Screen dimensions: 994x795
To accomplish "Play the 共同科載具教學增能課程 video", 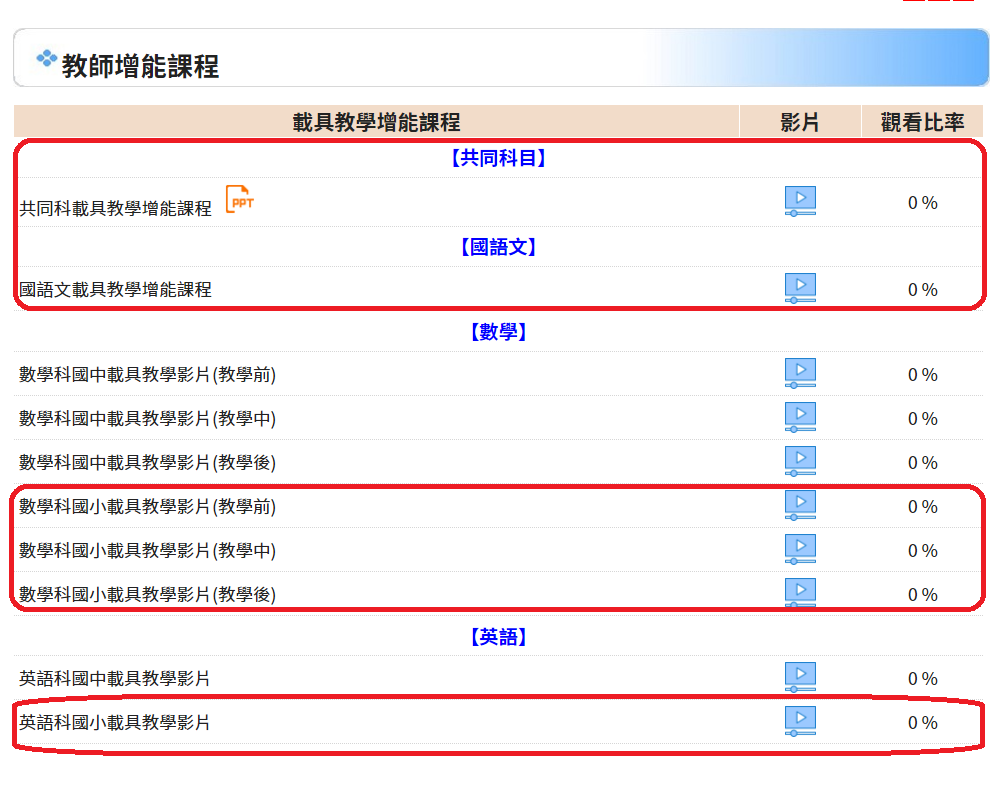I will tap(800, 201).
